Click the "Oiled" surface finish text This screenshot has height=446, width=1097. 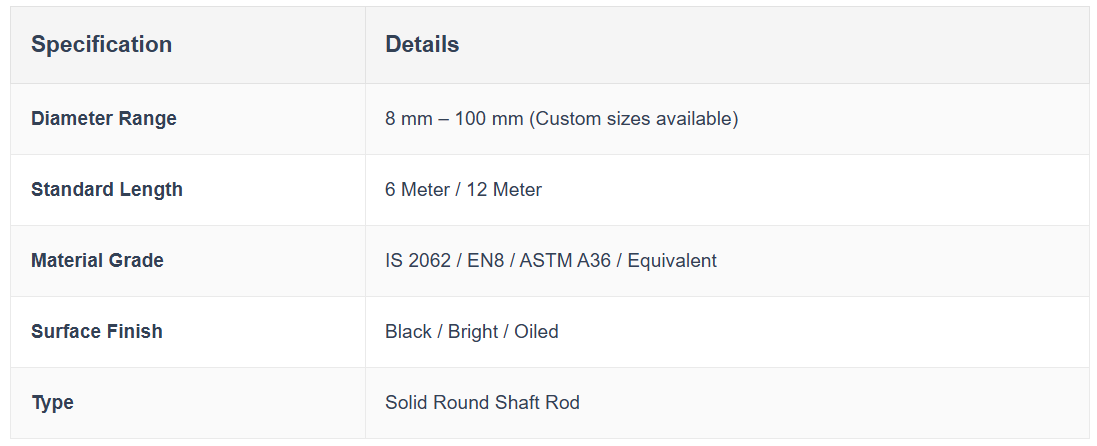point(536,332)
